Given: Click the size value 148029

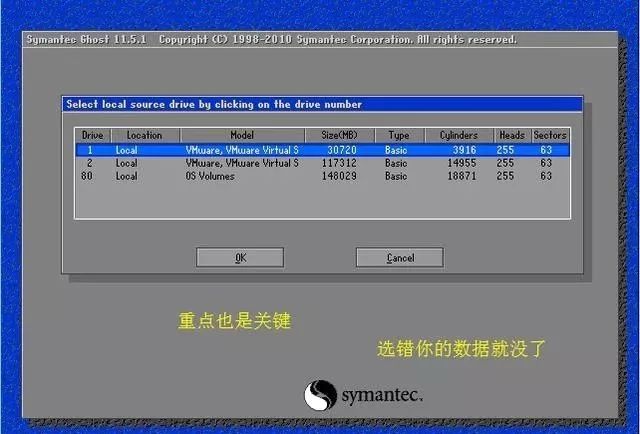Looking at the screenshot, I should coord(339,176).
